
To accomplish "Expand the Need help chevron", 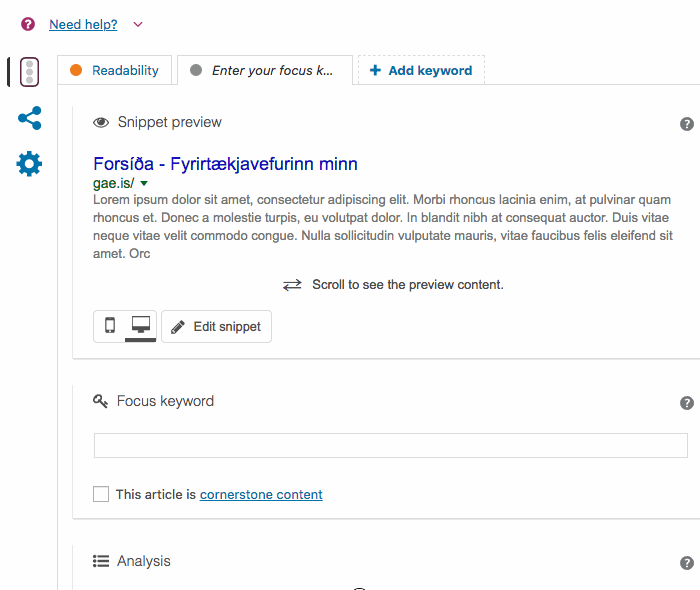I will pos(137,24).
